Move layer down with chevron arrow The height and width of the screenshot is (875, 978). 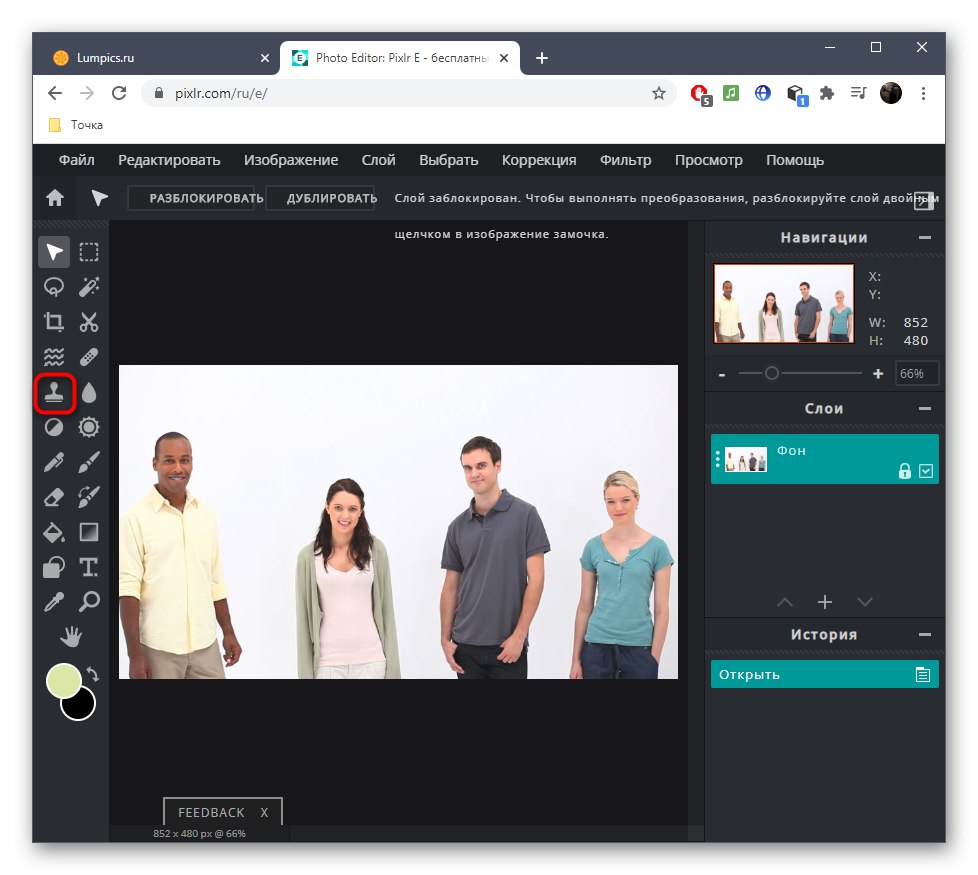click(864, 602)
